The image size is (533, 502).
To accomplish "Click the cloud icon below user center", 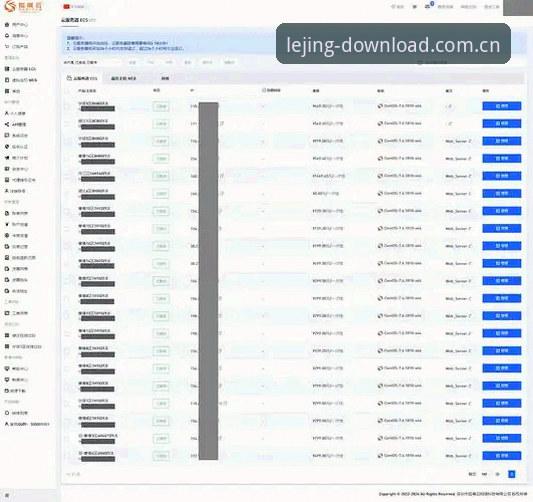I will pos(7,35).
